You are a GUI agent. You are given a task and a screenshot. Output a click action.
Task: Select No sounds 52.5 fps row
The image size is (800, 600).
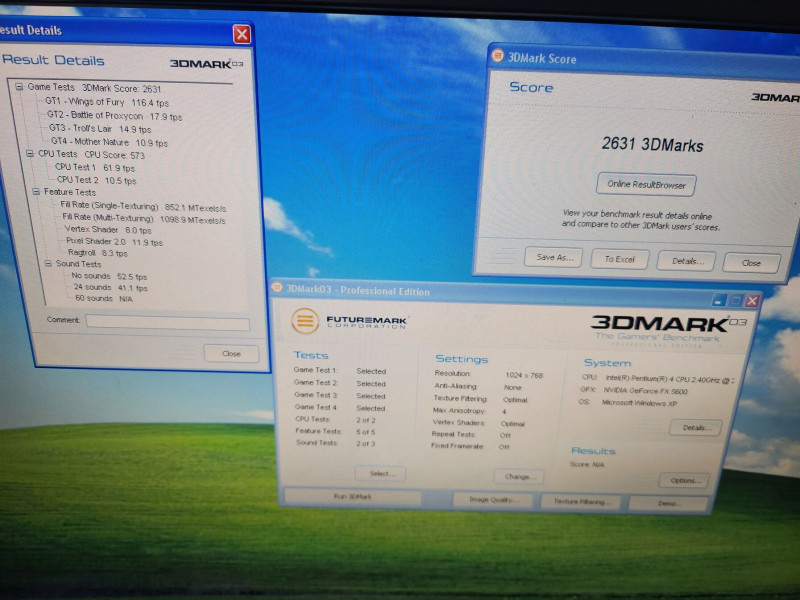point(109,276)
